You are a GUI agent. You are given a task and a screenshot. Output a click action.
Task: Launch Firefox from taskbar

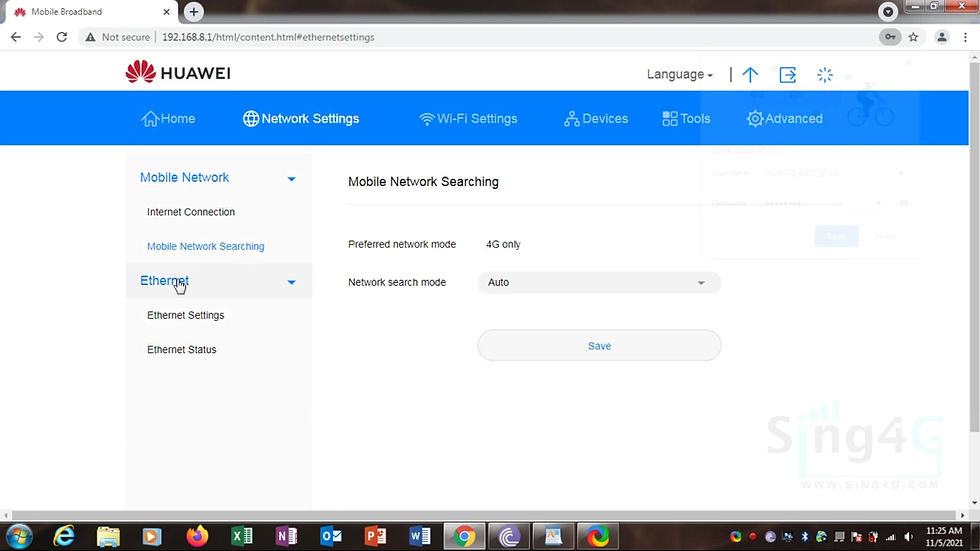tap(198, 536)
